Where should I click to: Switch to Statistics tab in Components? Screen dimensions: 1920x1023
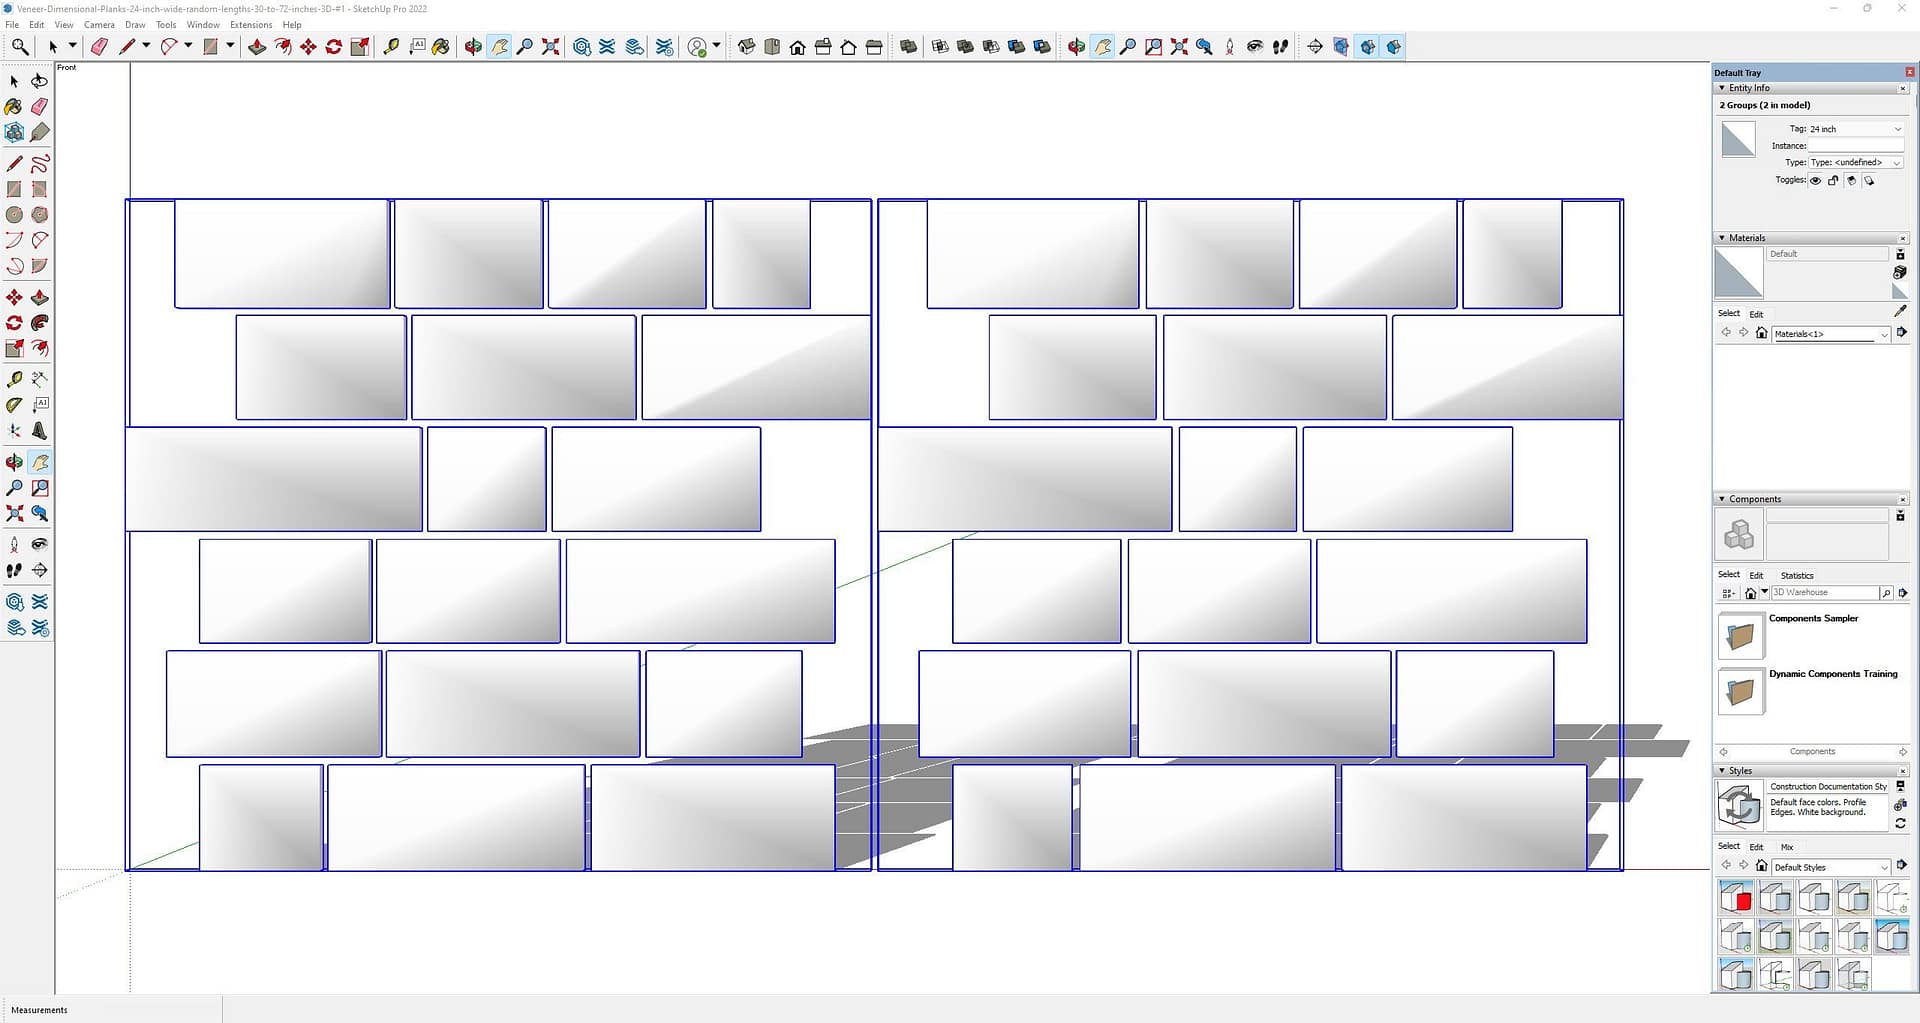[1796, 575]
